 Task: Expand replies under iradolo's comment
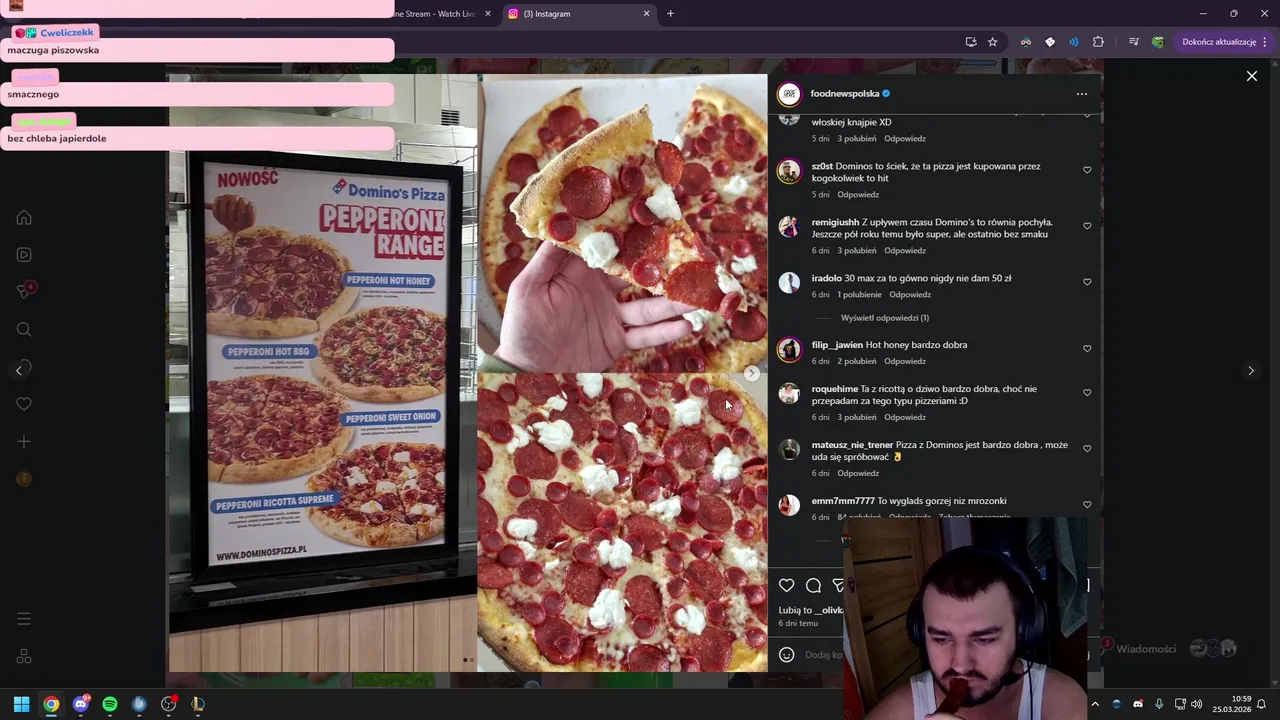884,318
